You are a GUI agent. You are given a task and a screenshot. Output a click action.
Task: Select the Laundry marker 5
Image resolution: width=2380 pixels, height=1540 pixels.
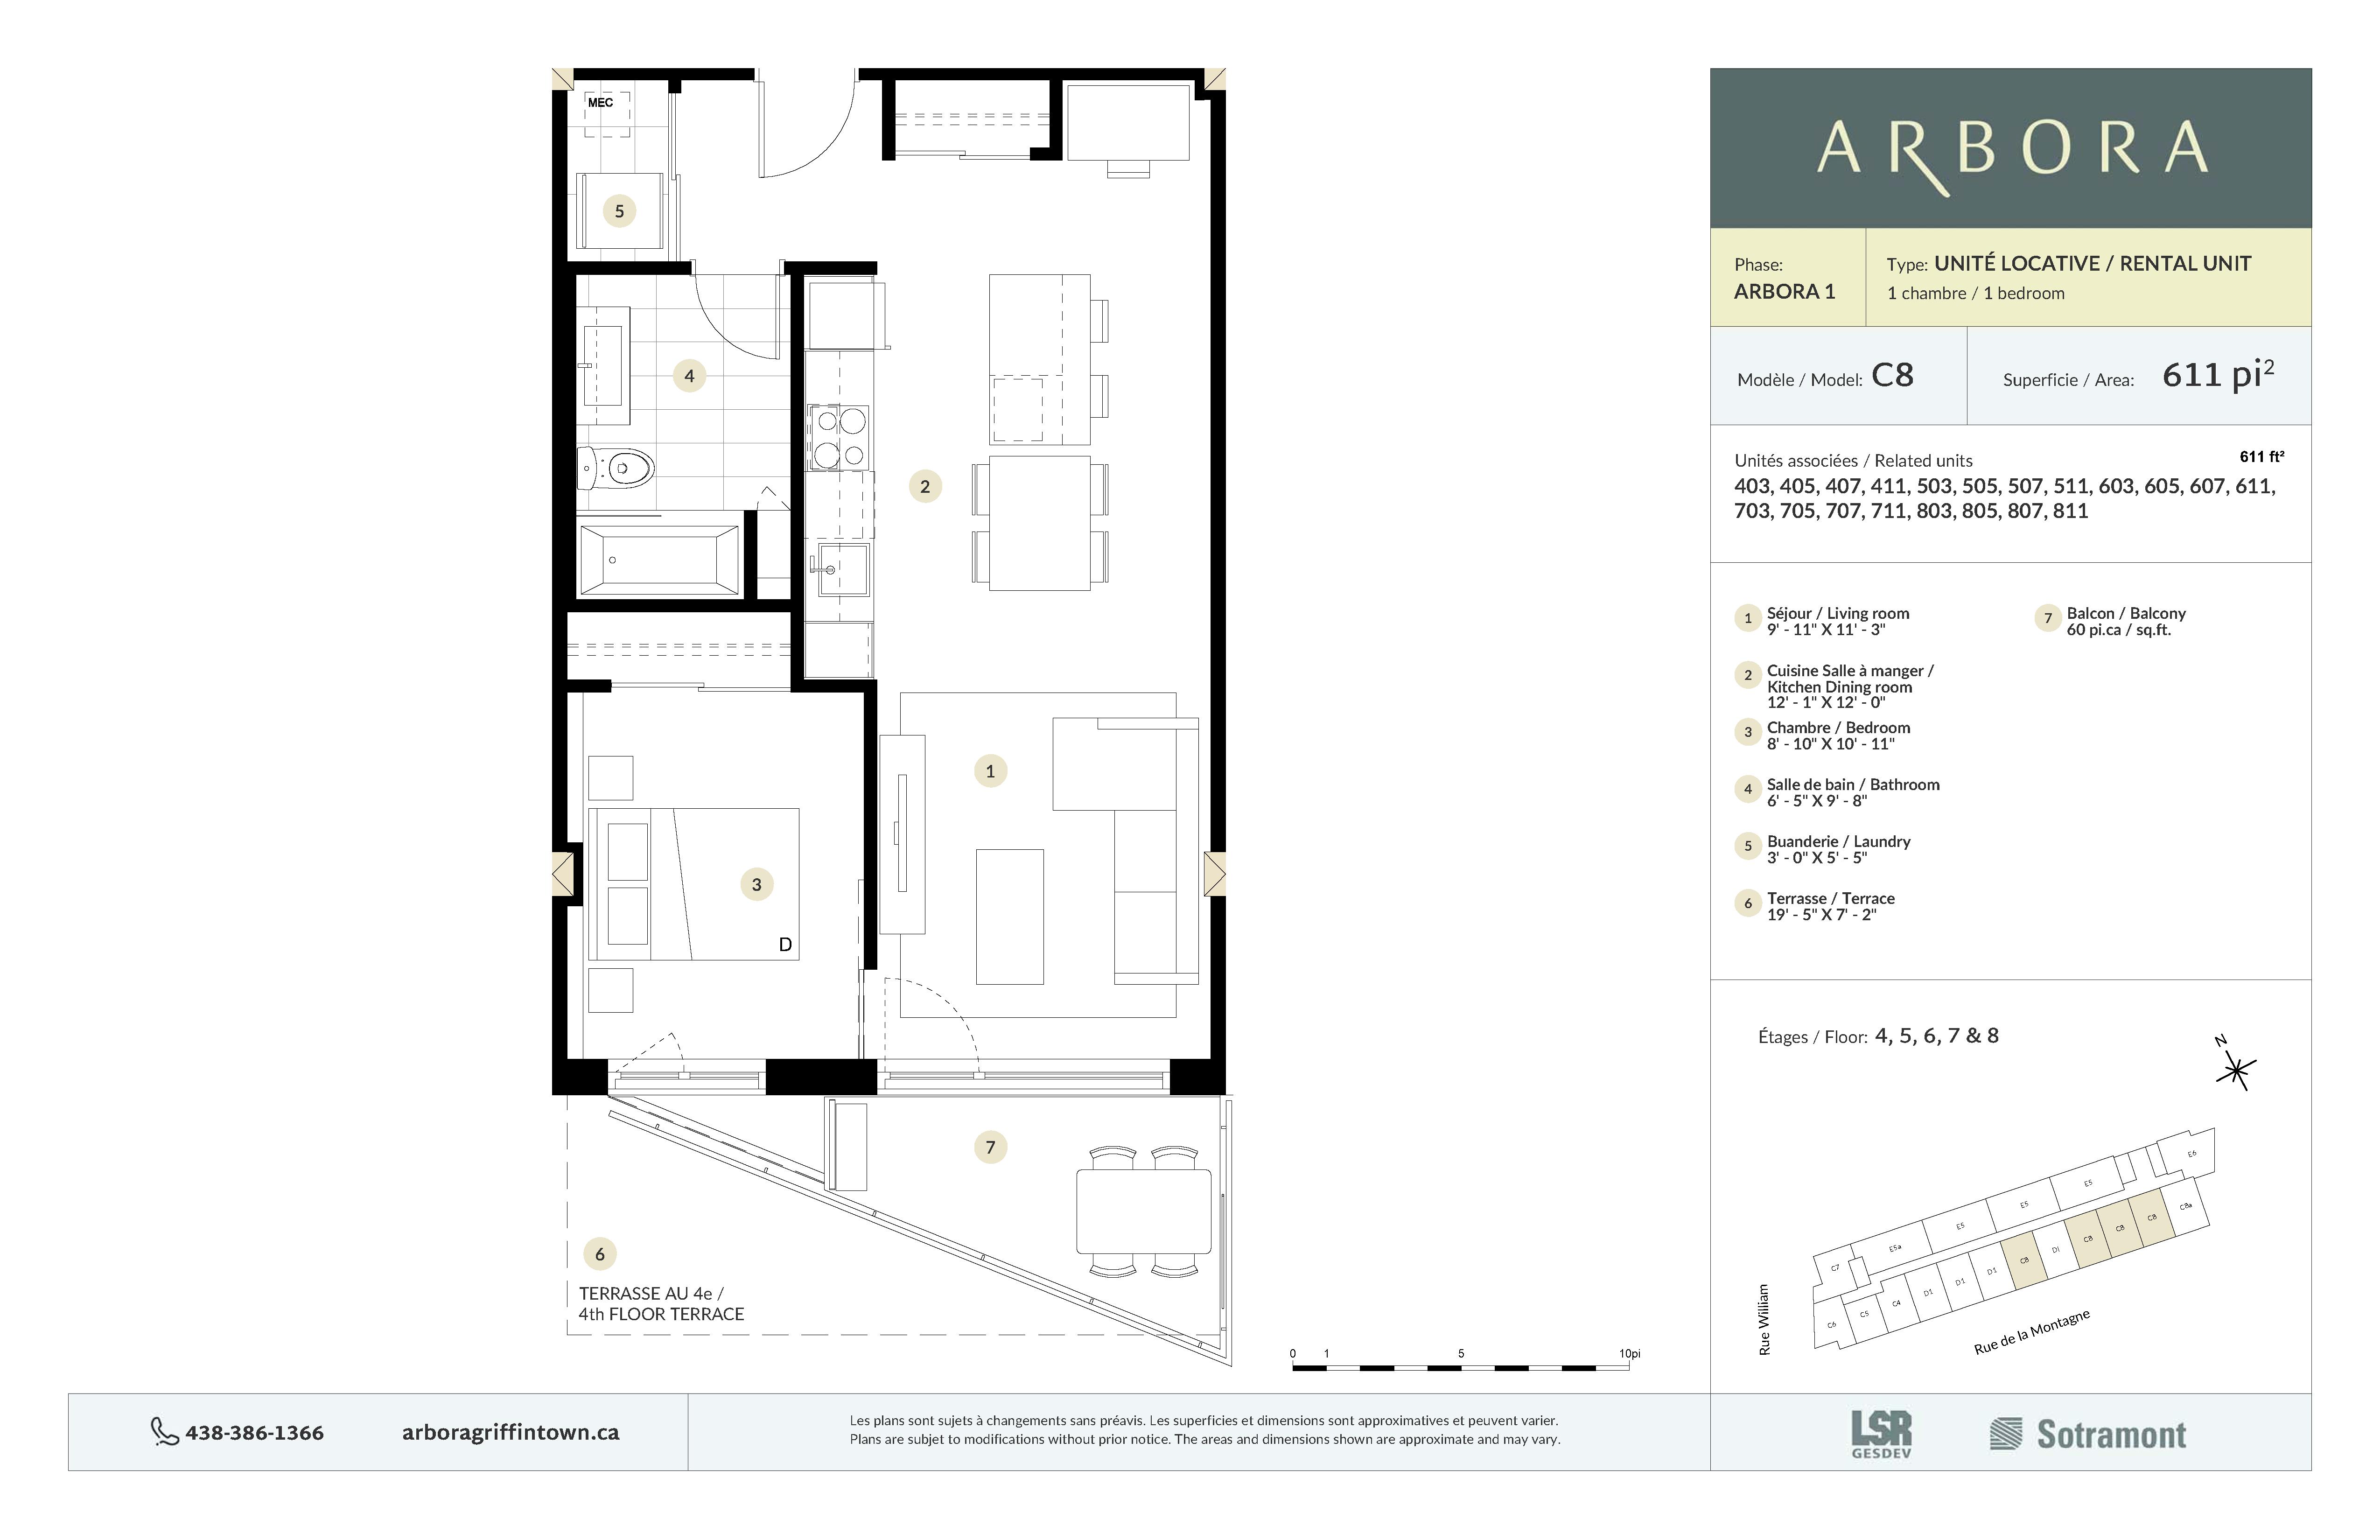[x=620, y=211]
